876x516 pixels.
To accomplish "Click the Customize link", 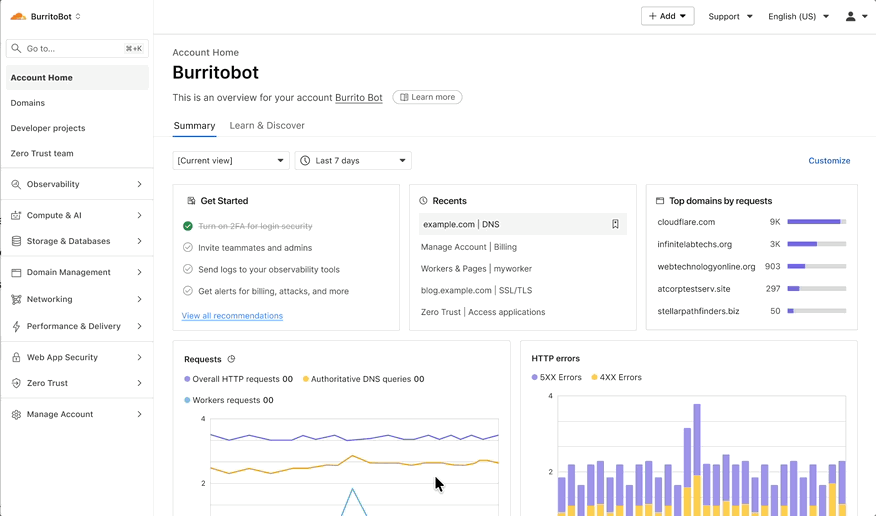I will pyautogui.click(x=829, y=161).
